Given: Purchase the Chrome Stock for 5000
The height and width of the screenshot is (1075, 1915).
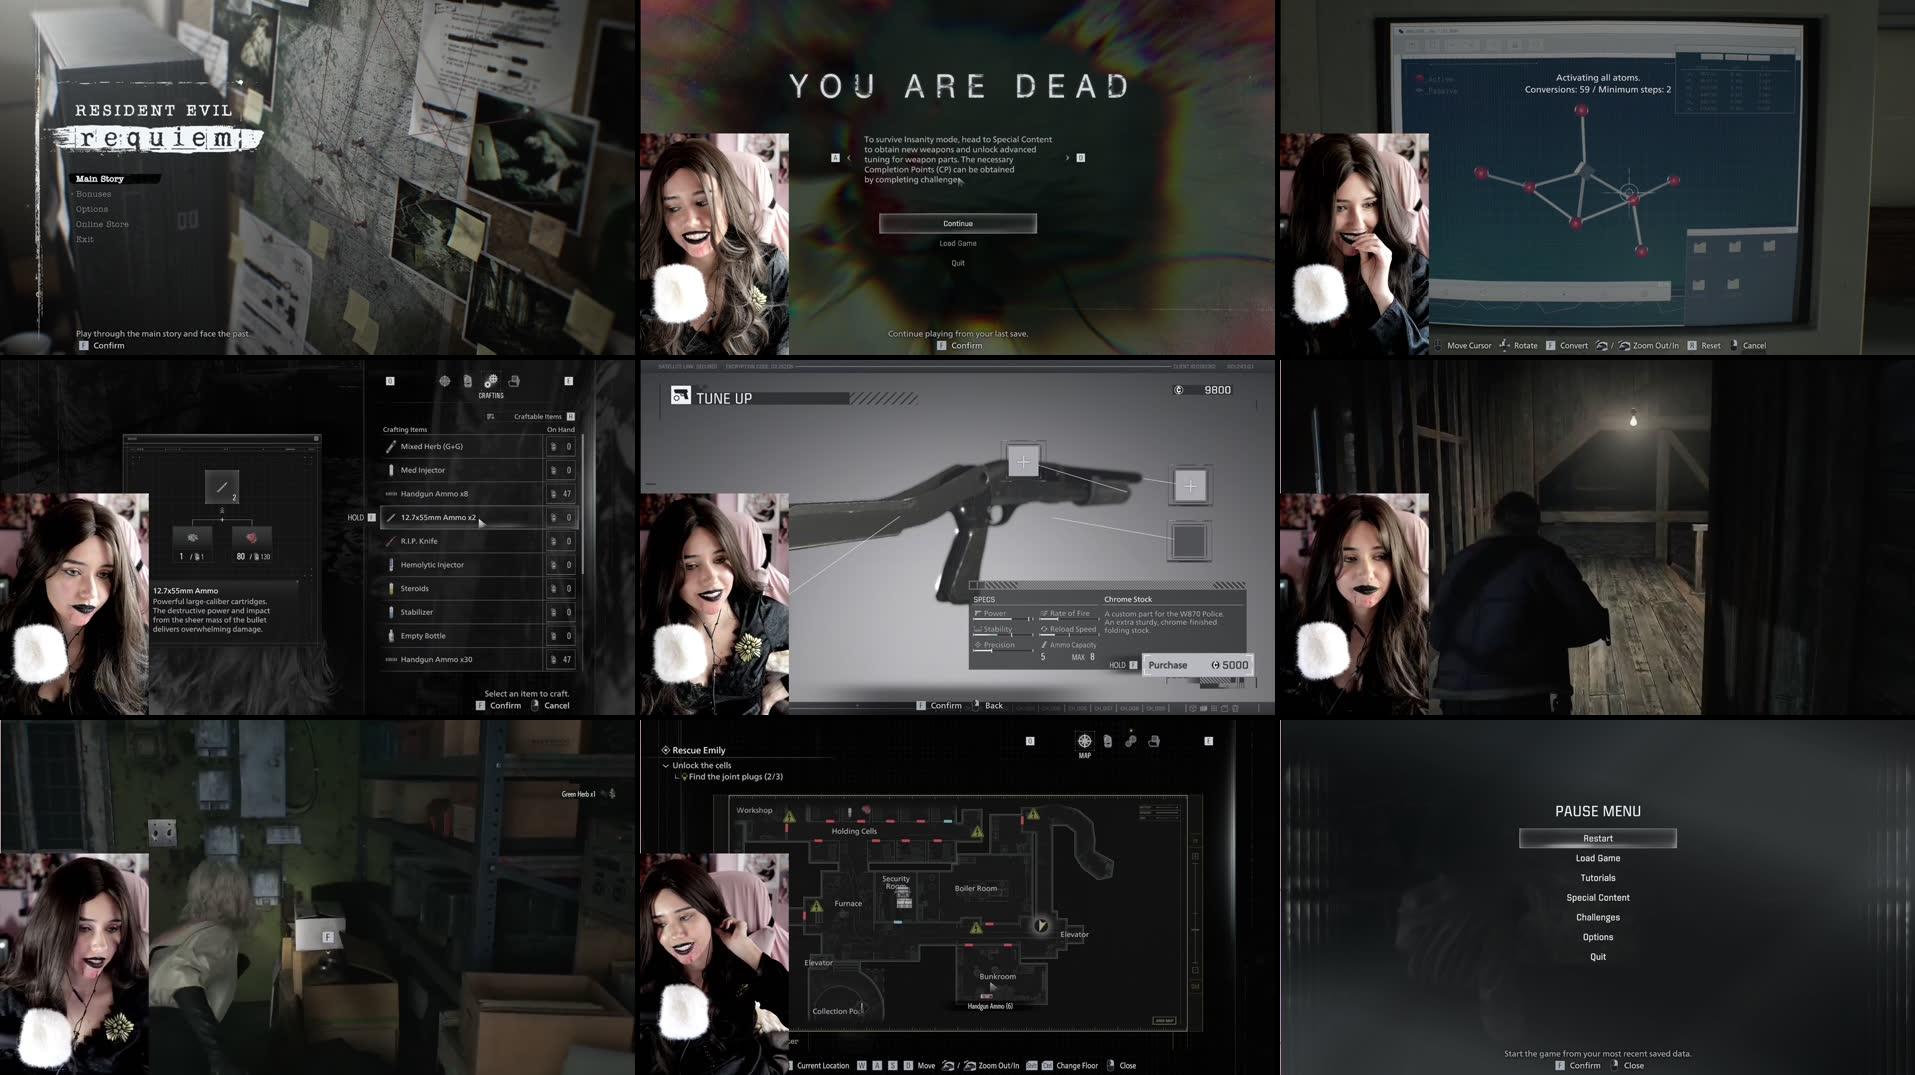Looking at the screenshot, I should pos(1197,664).
